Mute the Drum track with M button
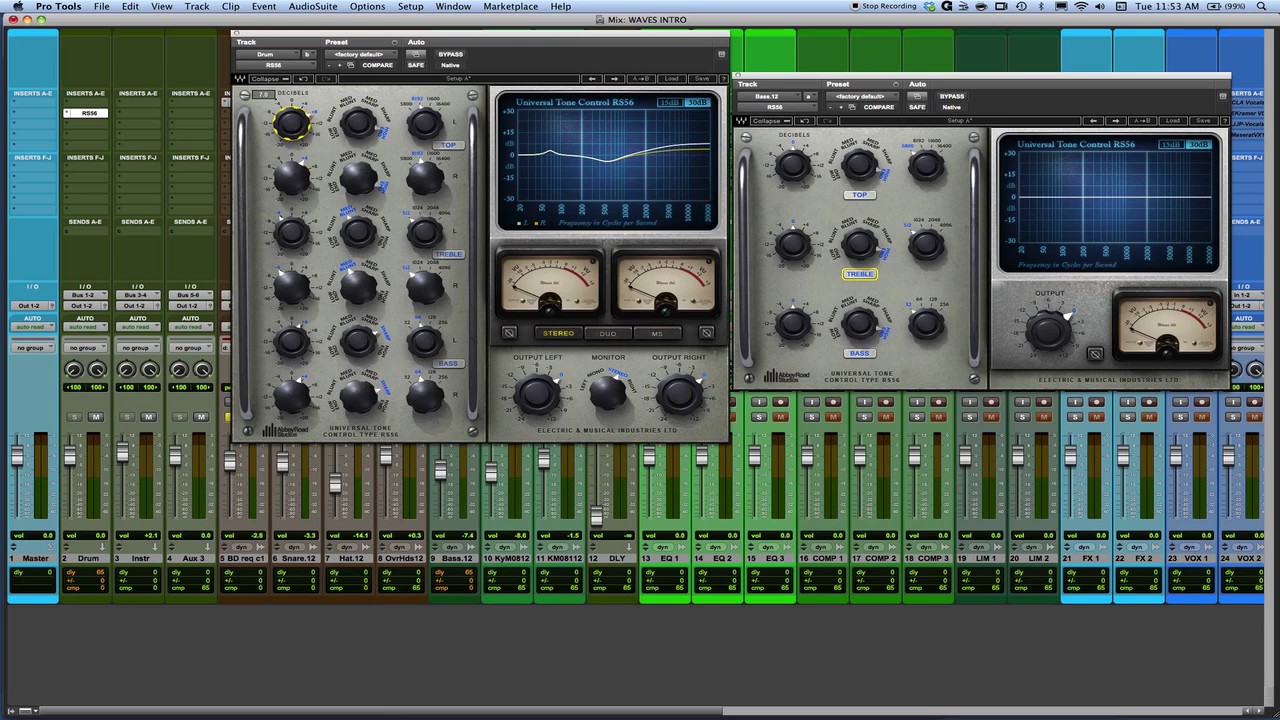The width and height of the screenshot is (1280, 720). (x=96, y=417)
